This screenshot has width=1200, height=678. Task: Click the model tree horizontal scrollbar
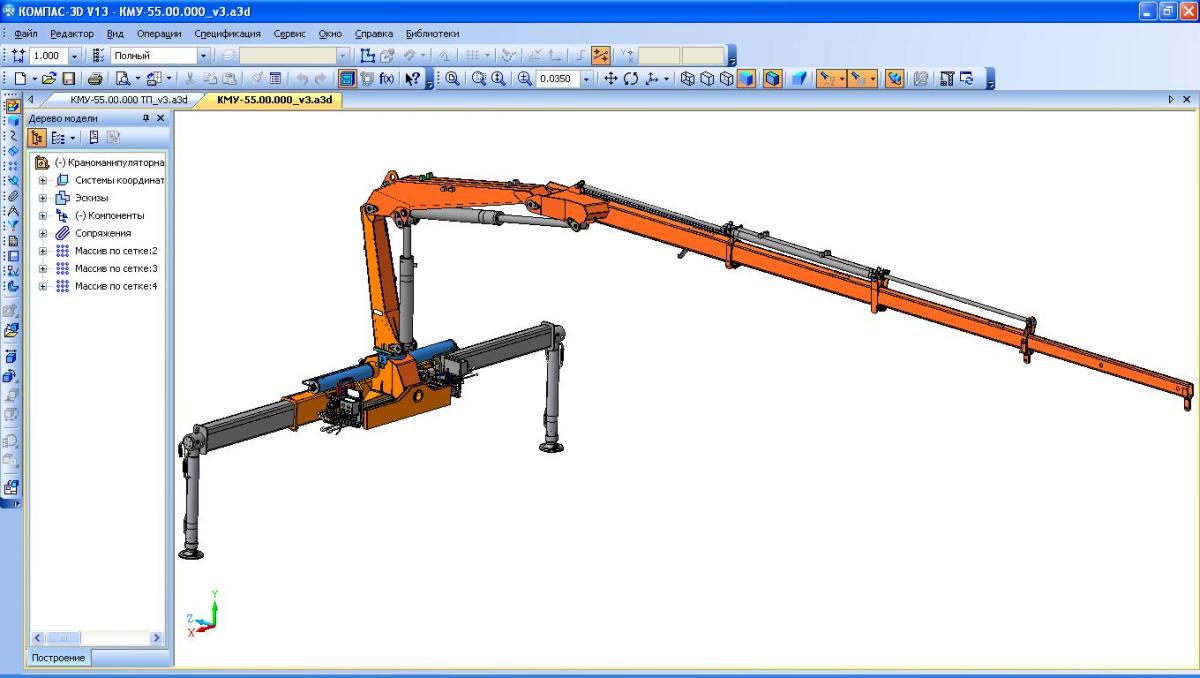[98, 637]
